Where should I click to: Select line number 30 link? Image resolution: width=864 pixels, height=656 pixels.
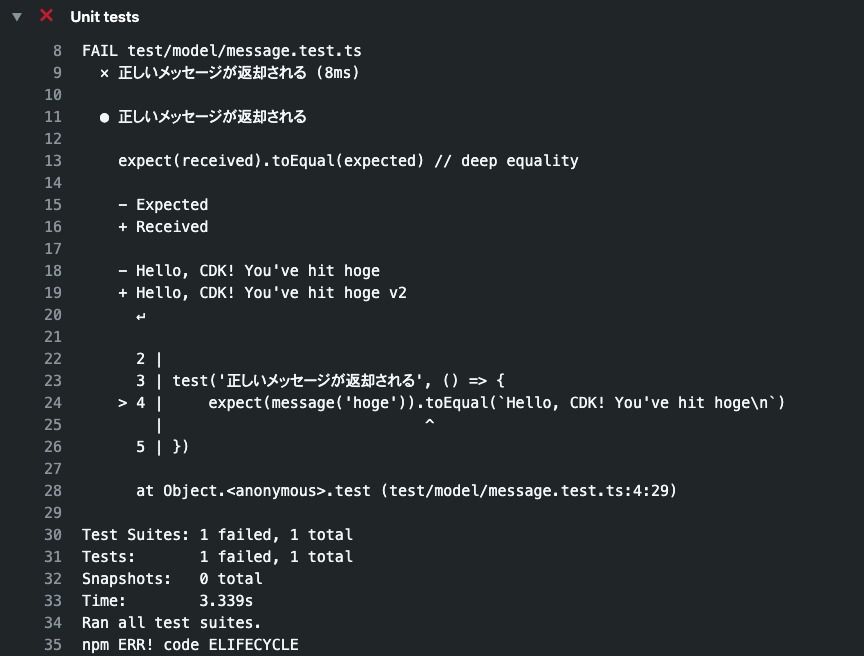[x=53, y=535]
